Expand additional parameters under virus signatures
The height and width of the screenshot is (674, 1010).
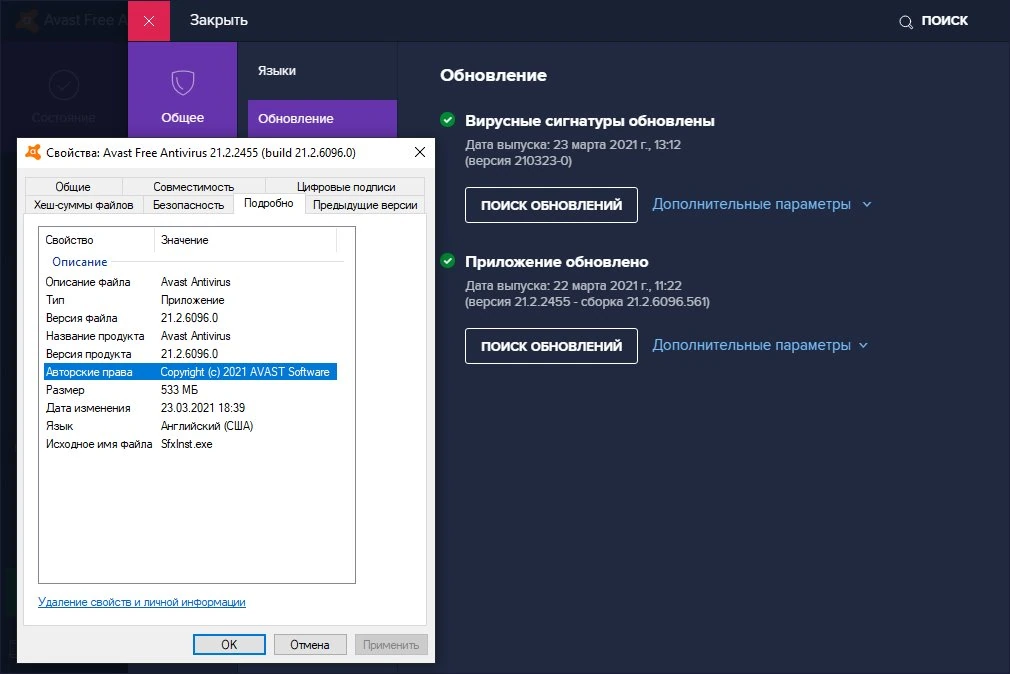click(x=761, y=204)
